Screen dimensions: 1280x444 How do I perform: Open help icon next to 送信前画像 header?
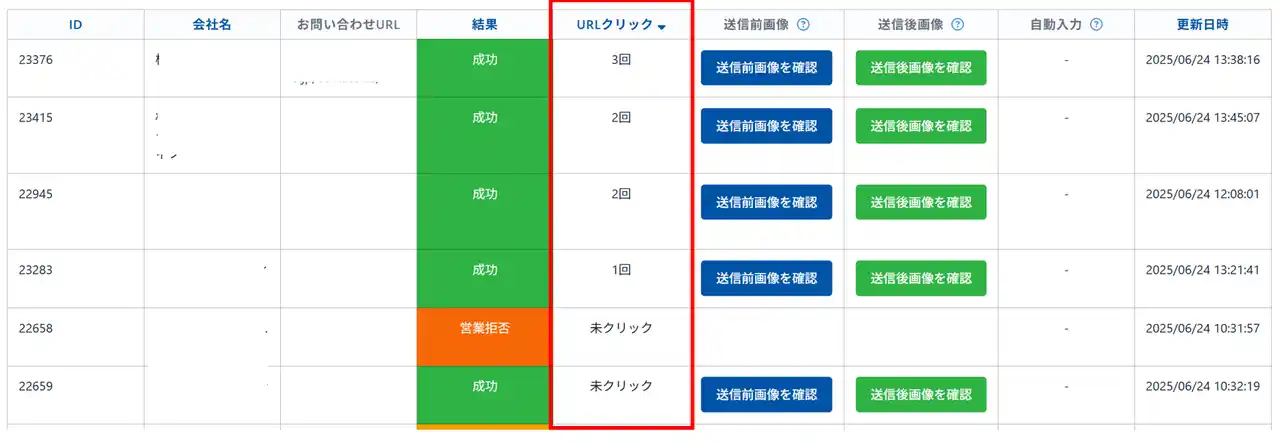tap(803, 25)
